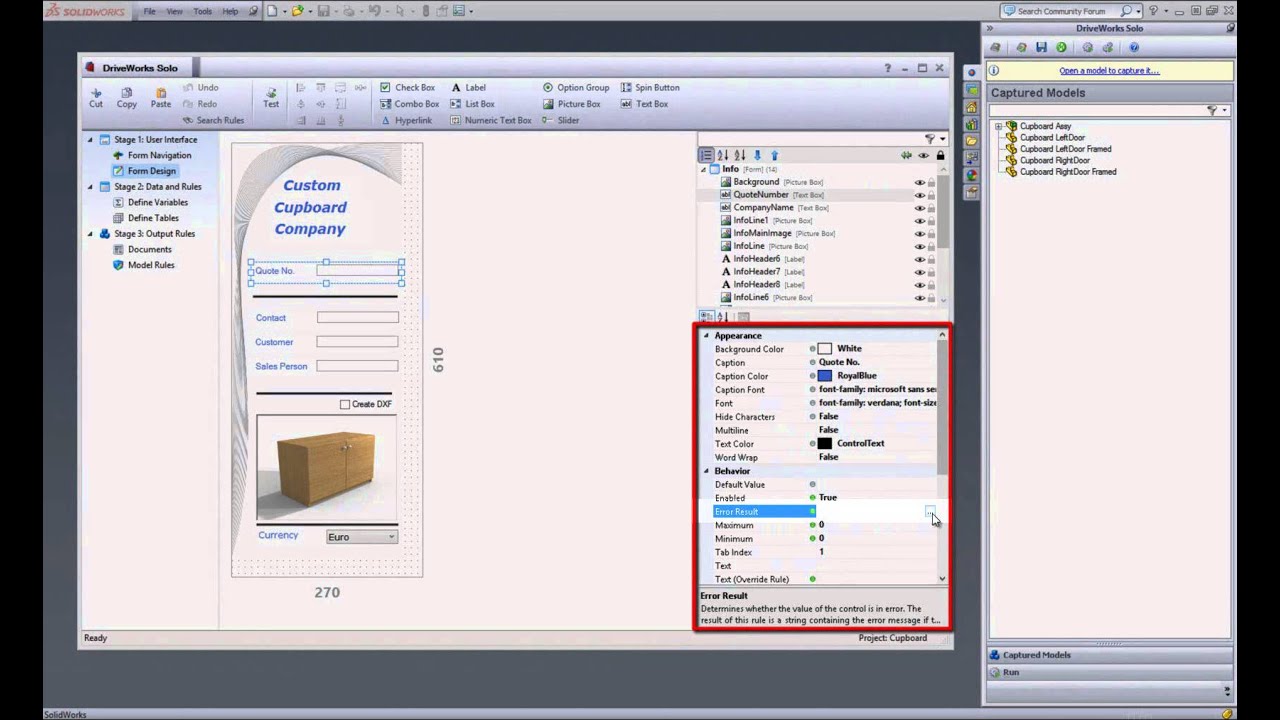1280x720 pixels.
Task: Add a Slider control from toolbar
Action: click(x=561, y=120)
